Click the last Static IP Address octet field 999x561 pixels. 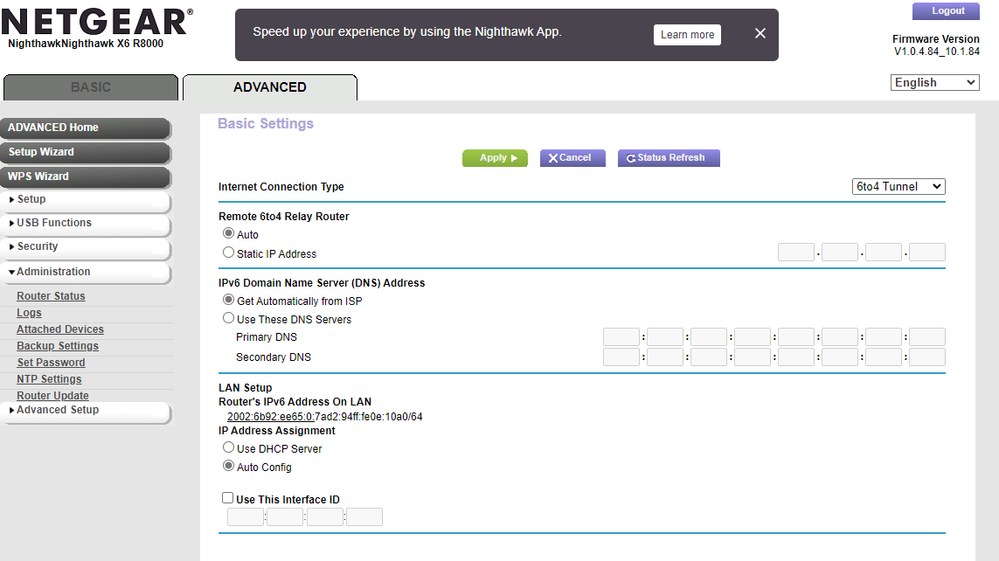click(x=927, y=252)
